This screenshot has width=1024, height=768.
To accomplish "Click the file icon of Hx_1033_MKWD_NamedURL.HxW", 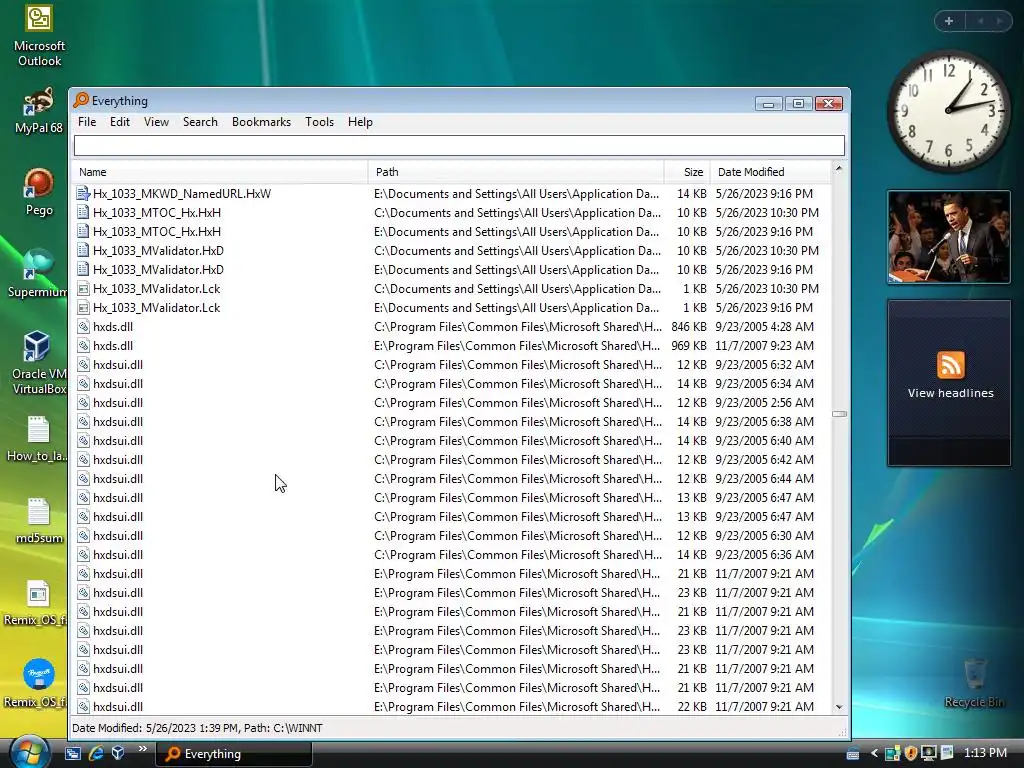I will pyautogui.click(x=83, y=193).
